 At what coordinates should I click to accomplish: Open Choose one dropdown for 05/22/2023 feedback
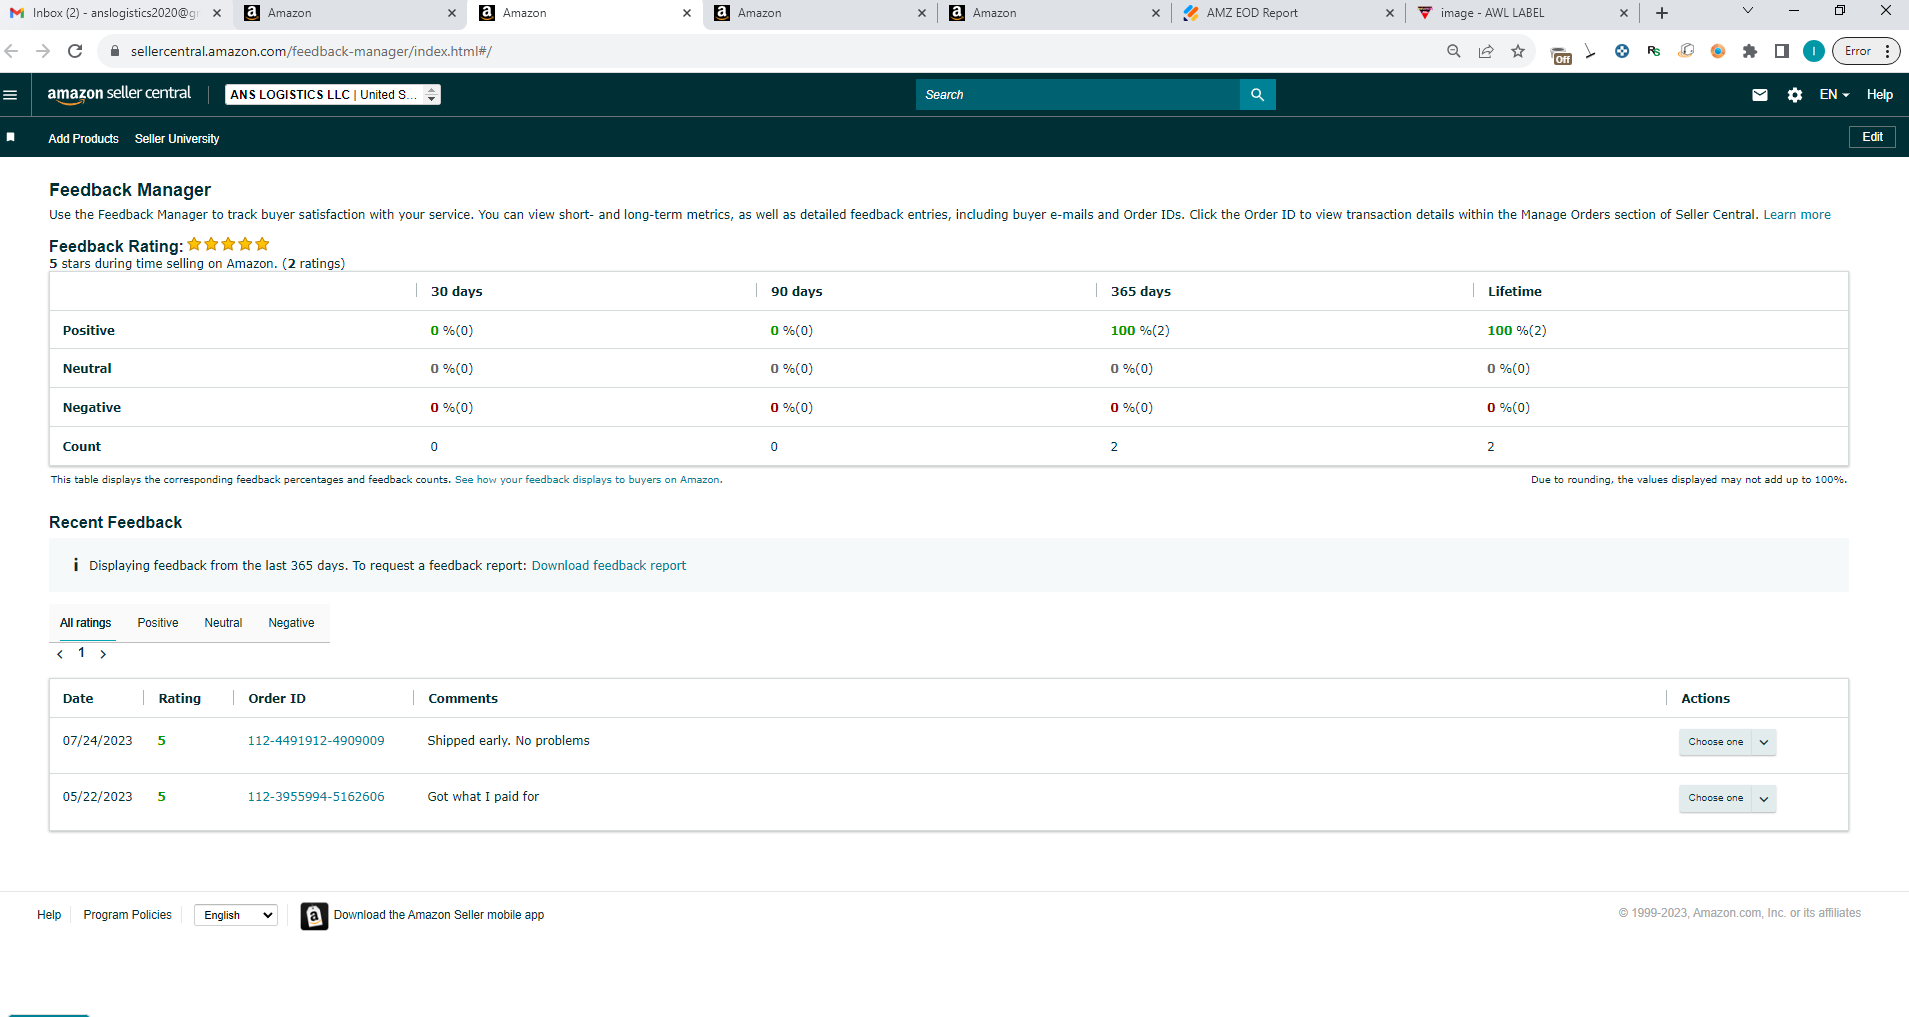1727,798
